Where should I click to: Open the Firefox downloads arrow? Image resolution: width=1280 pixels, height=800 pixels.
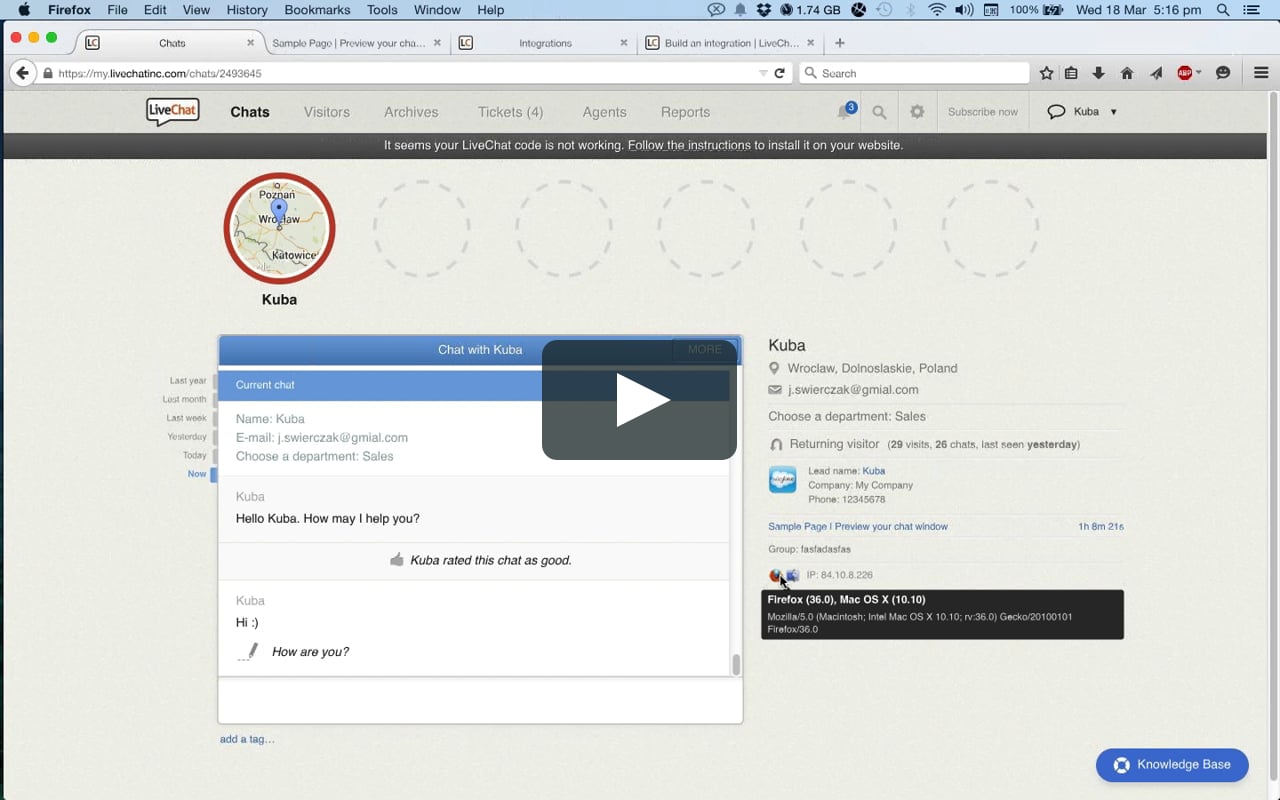(x=1098, y=73)
